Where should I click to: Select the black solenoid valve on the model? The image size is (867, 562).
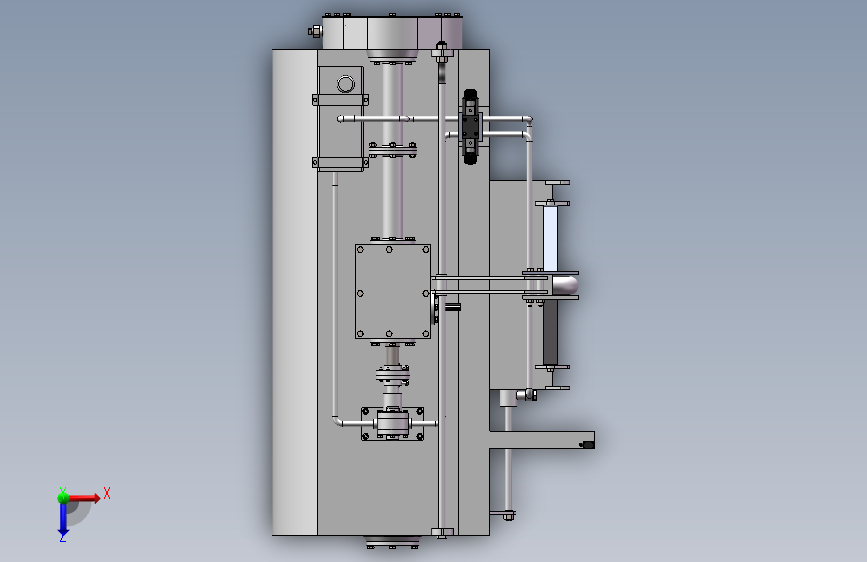coord(470,127)
